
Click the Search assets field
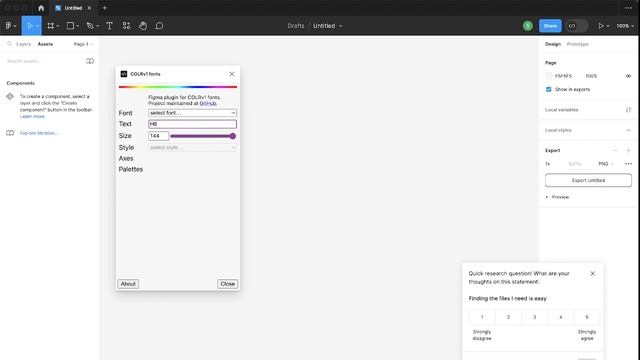click(43, 61)
